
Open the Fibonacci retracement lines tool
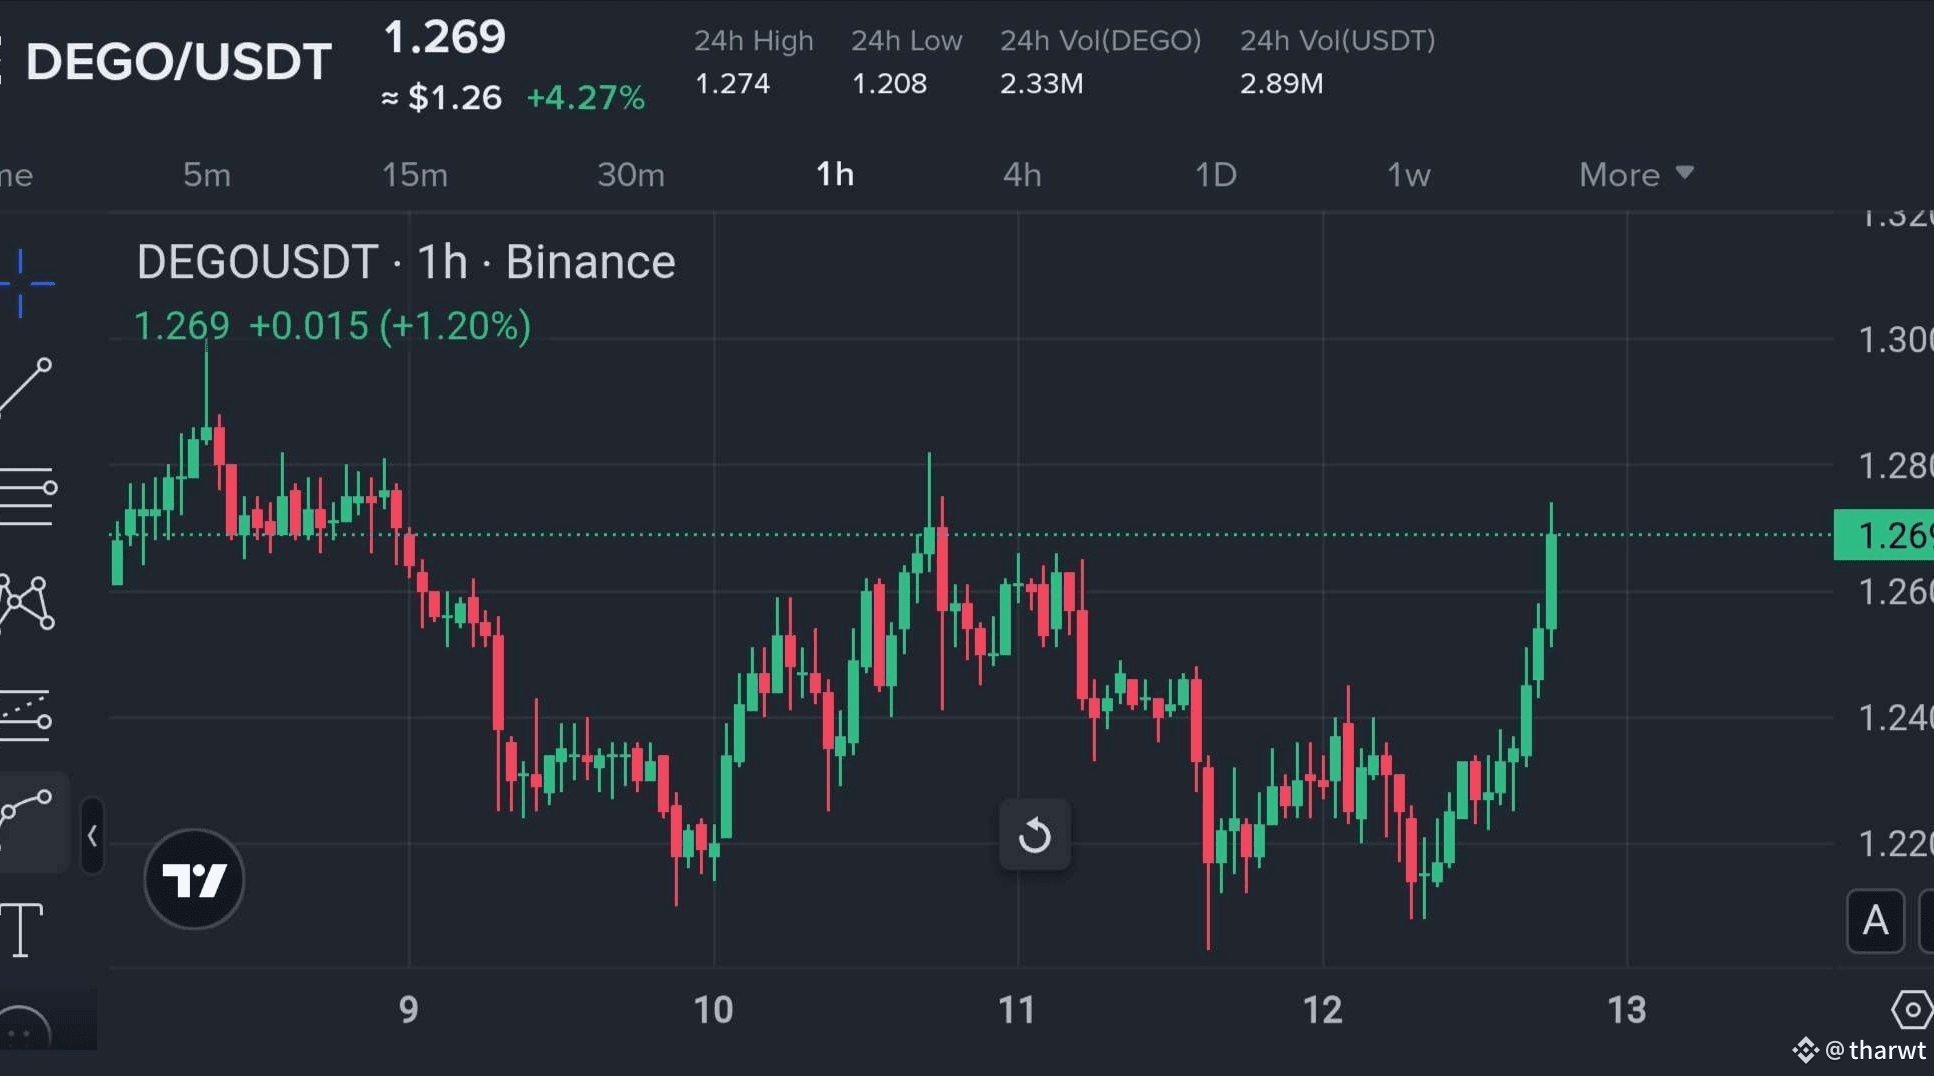(28, 496)
